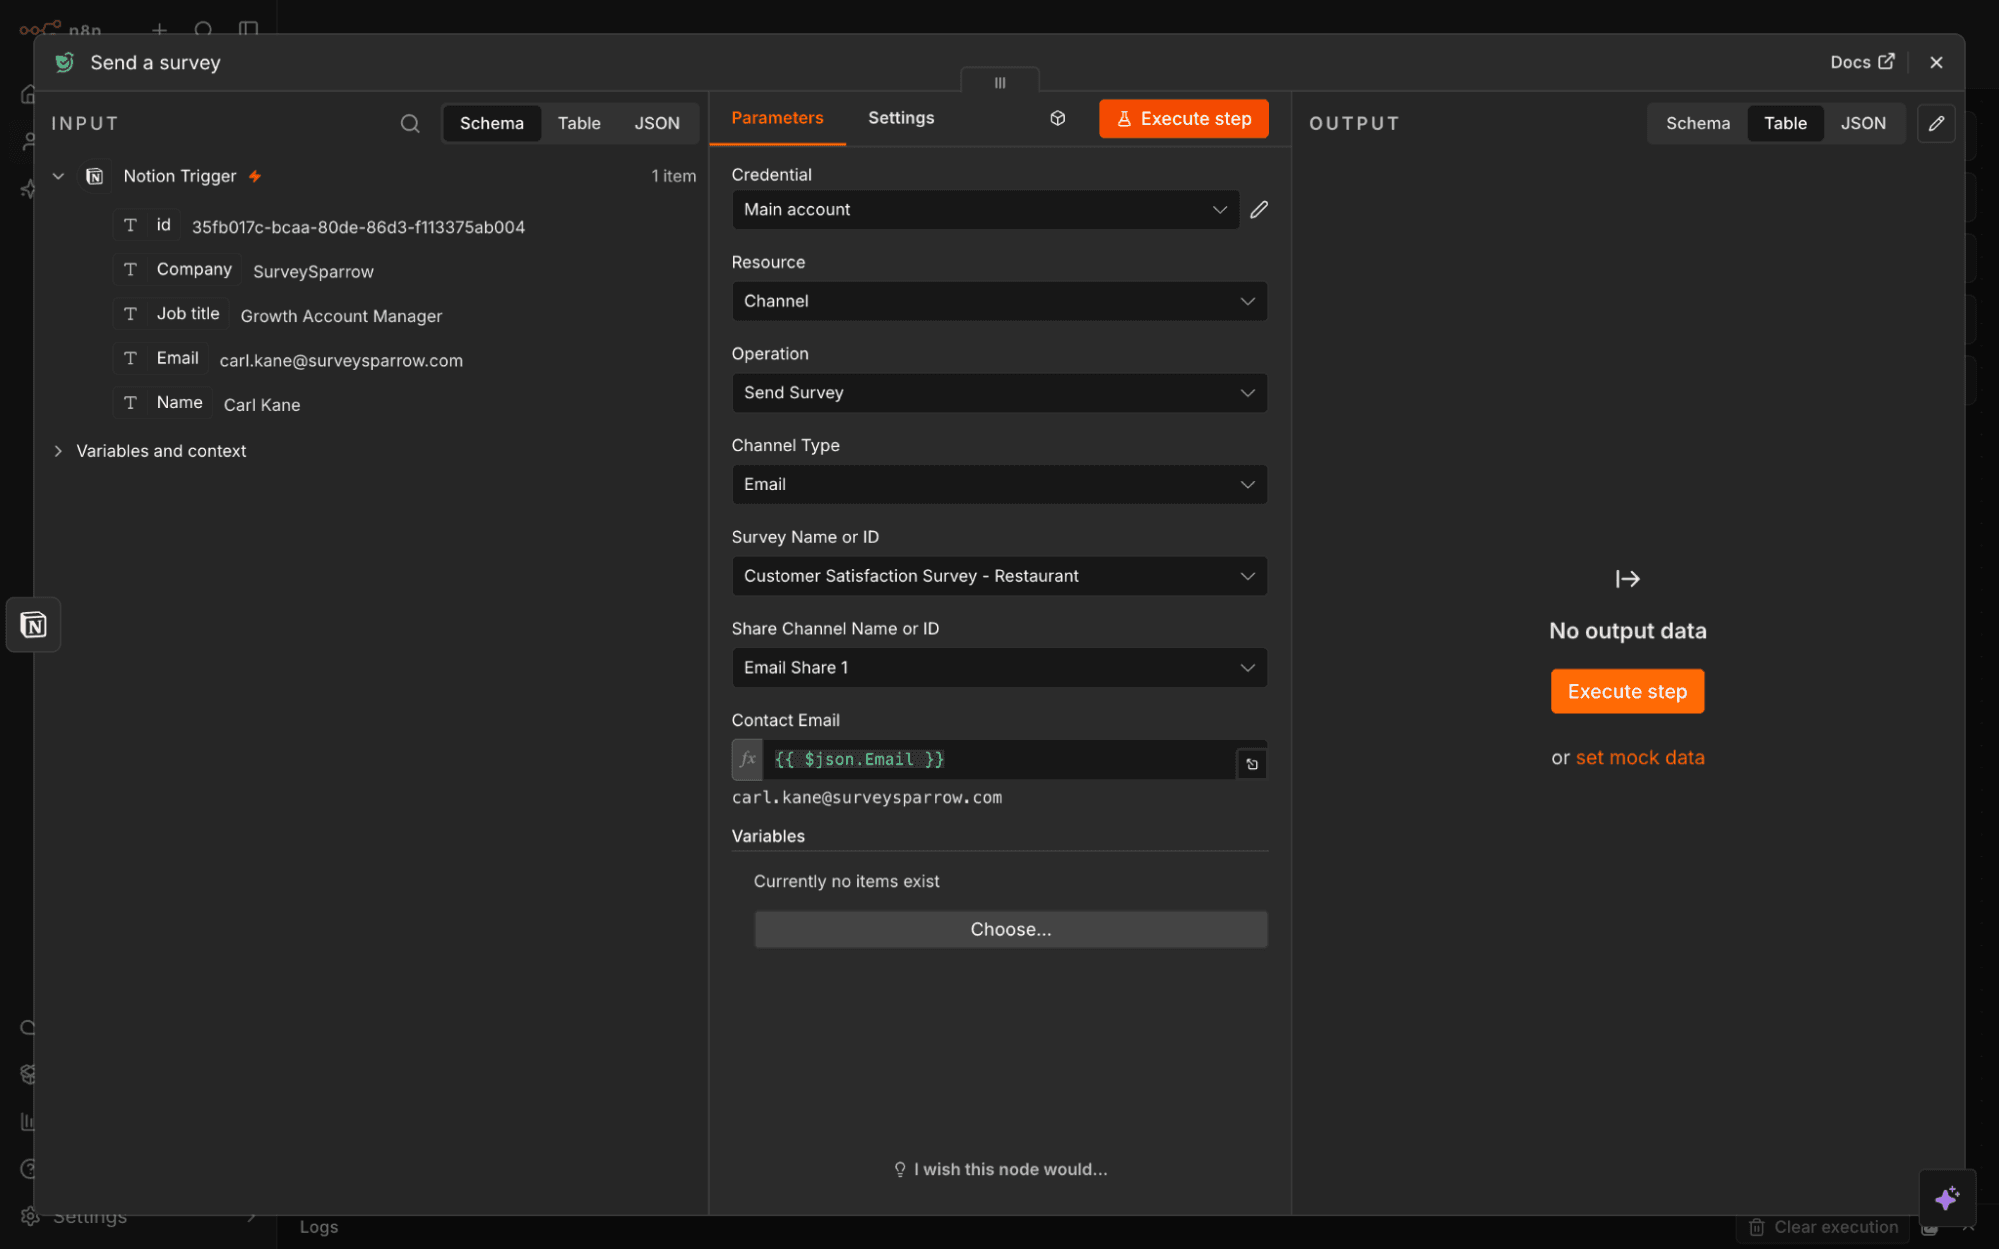Click the Carl Kane name value
The image size is (1999, 1250).
click(x=262, y=405)
